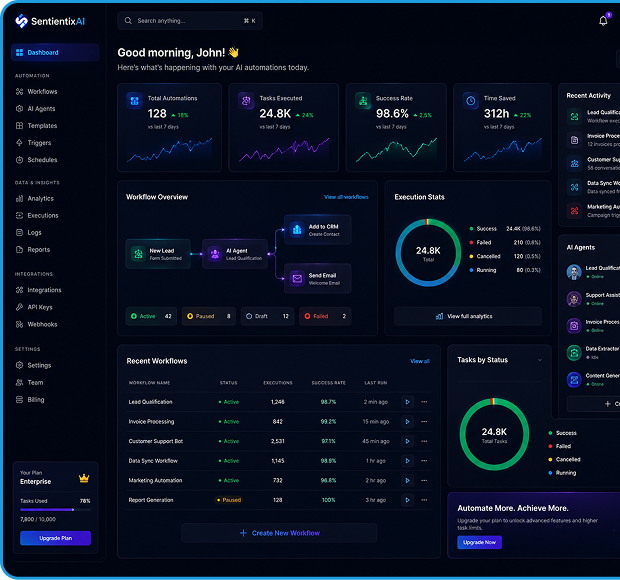The image size is (620, 580).
Task: Run the Report Generation play button
Action: [x=407, y=500]
